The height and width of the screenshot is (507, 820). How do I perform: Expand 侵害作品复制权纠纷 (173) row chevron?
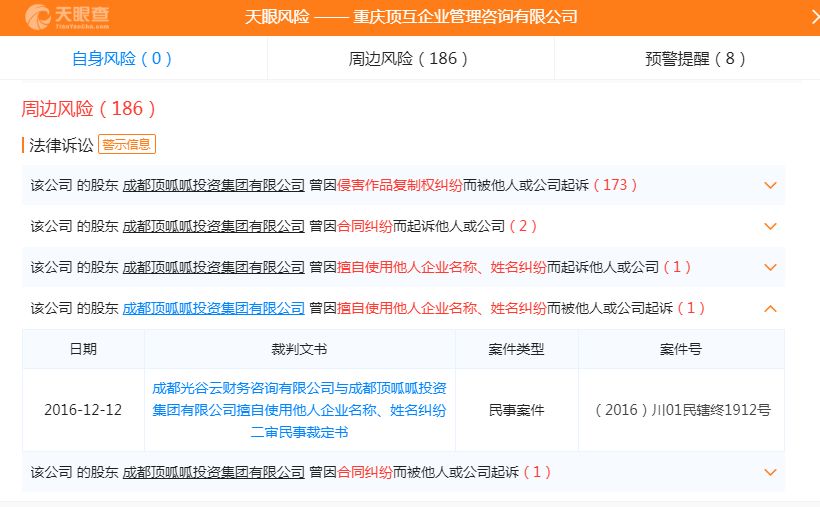pyautogui.click(x=770, y=185)
